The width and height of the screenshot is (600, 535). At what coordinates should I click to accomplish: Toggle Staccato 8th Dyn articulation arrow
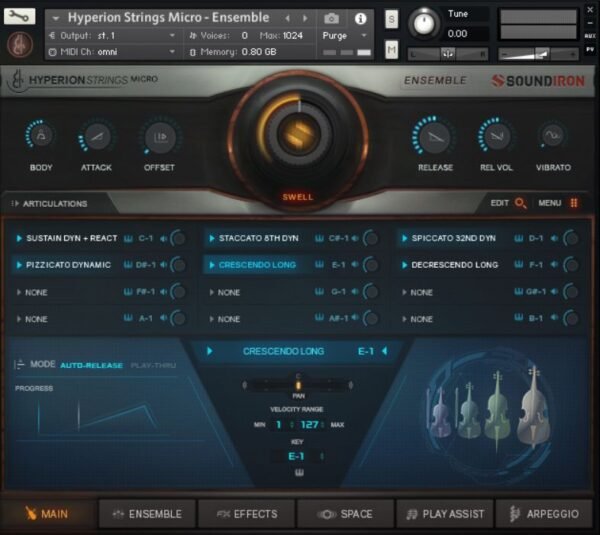tap(212, 238)
